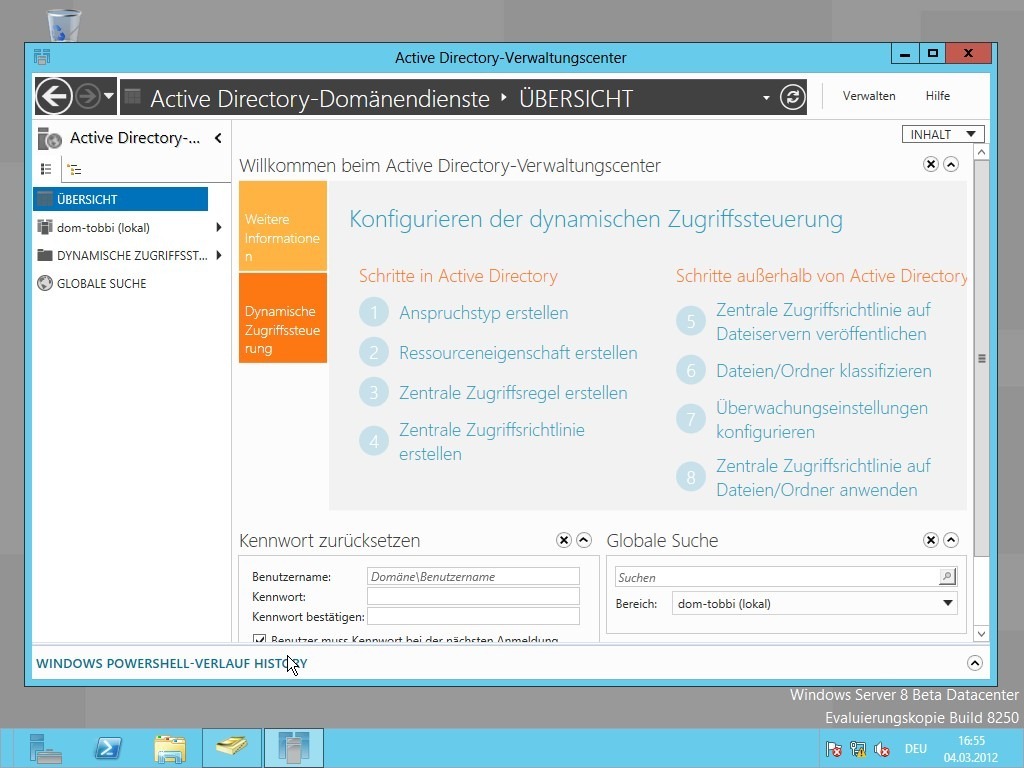Open Überwachungseinstellungen konfigurieren link

822,419
